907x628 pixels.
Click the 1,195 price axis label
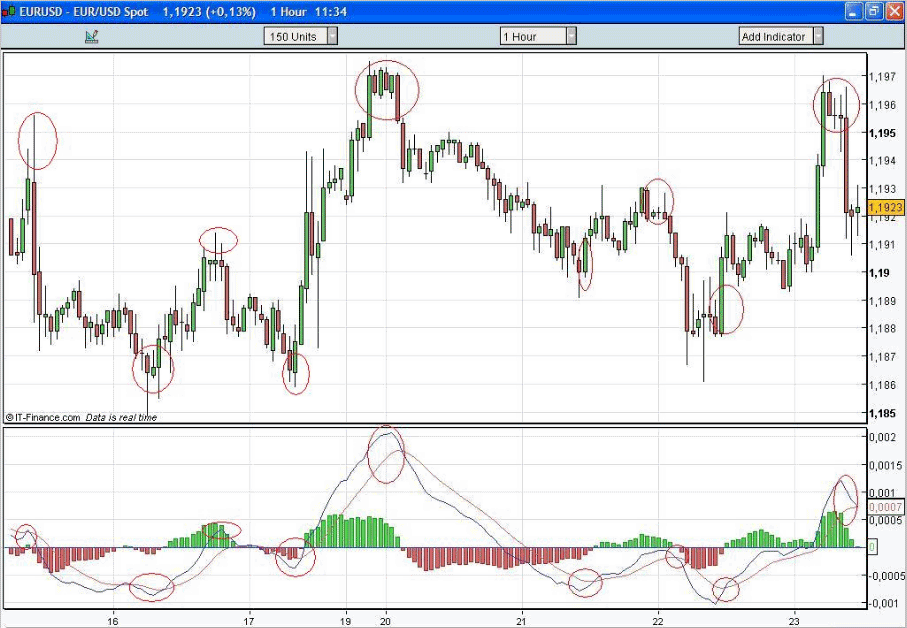coord(882,133)
